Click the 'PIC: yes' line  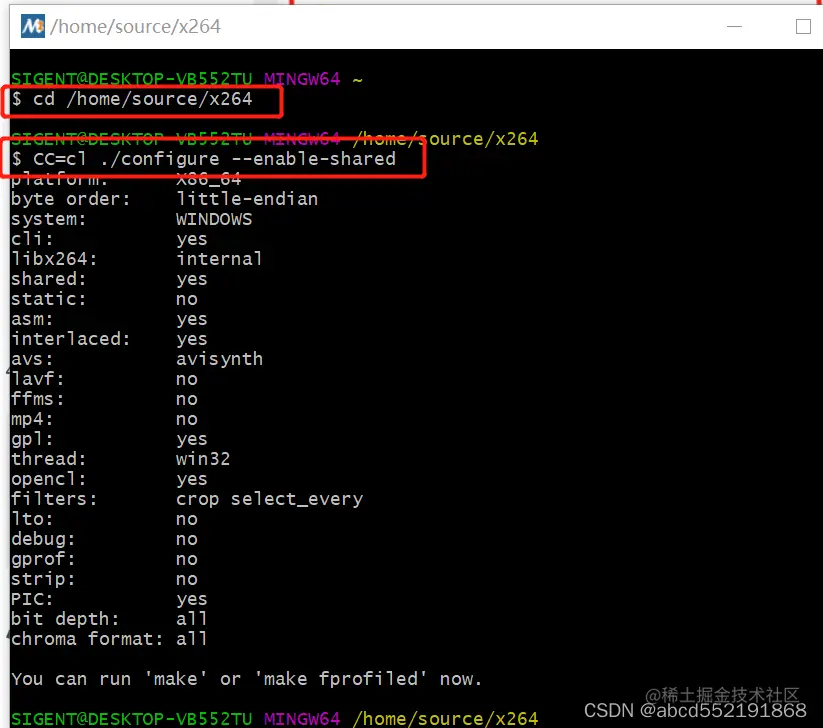[x=109, y=599]
